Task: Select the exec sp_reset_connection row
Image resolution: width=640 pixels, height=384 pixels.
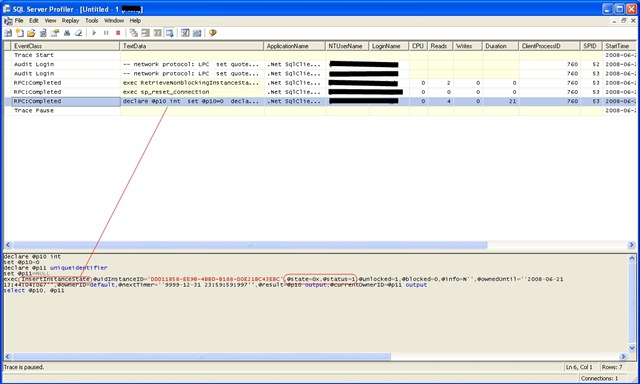Action: (x=320, y=92)
